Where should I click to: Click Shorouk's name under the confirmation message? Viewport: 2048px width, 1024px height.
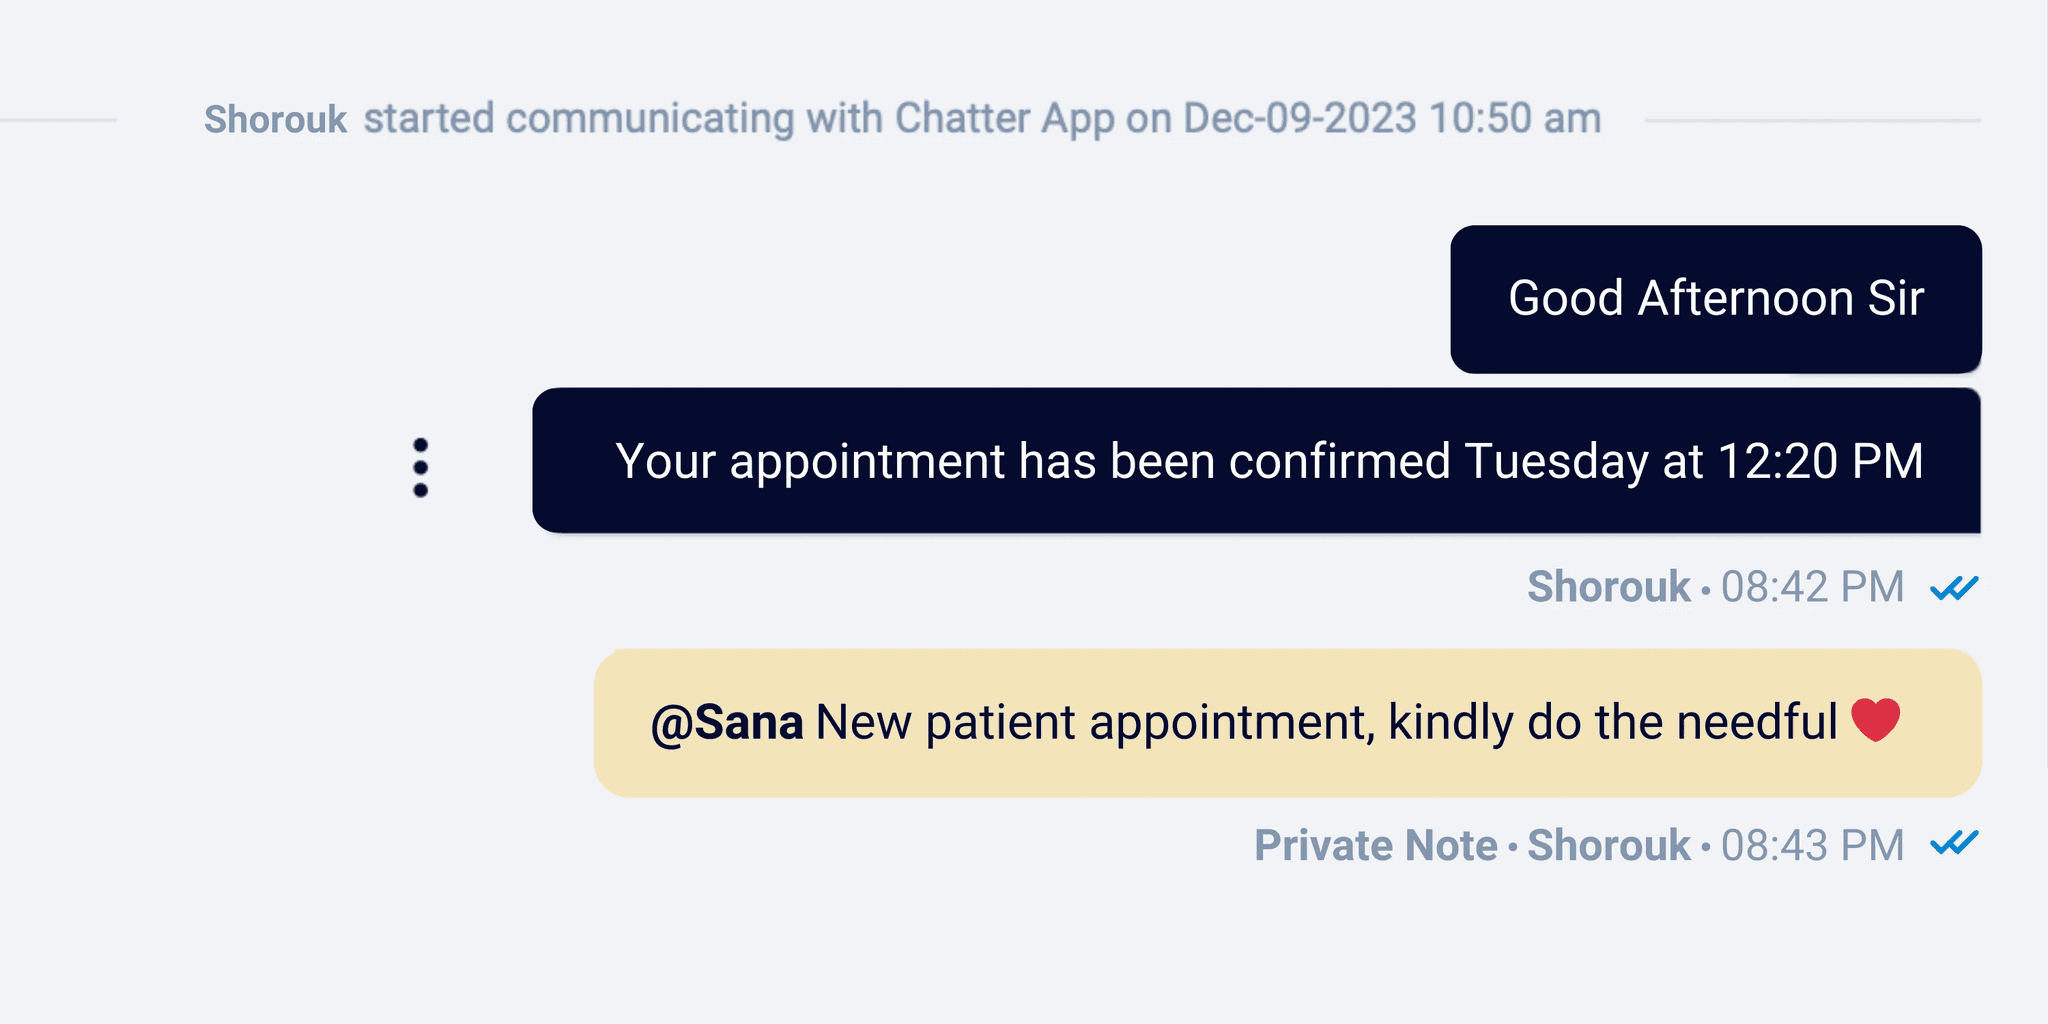pos(1608,586)
